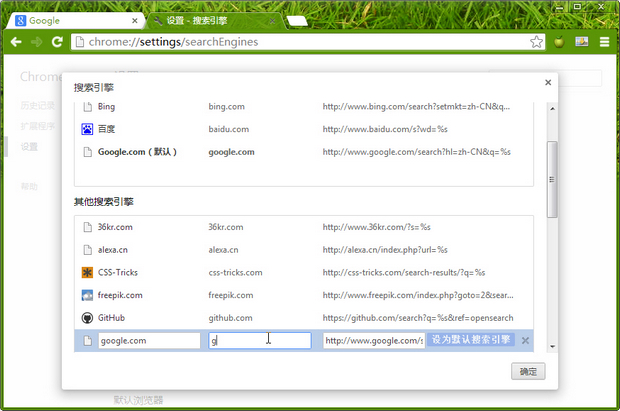Click 确定 to confirm
620x411 pixels.
point(528,371)
